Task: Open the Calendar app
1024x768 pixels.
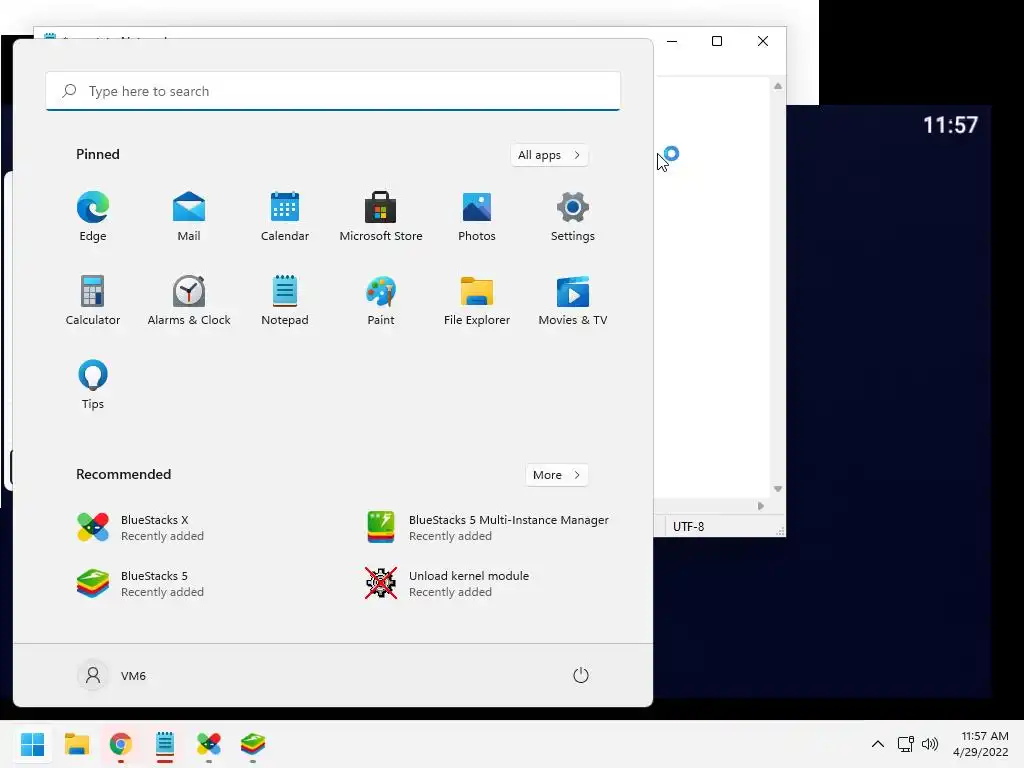Action: 285,217
